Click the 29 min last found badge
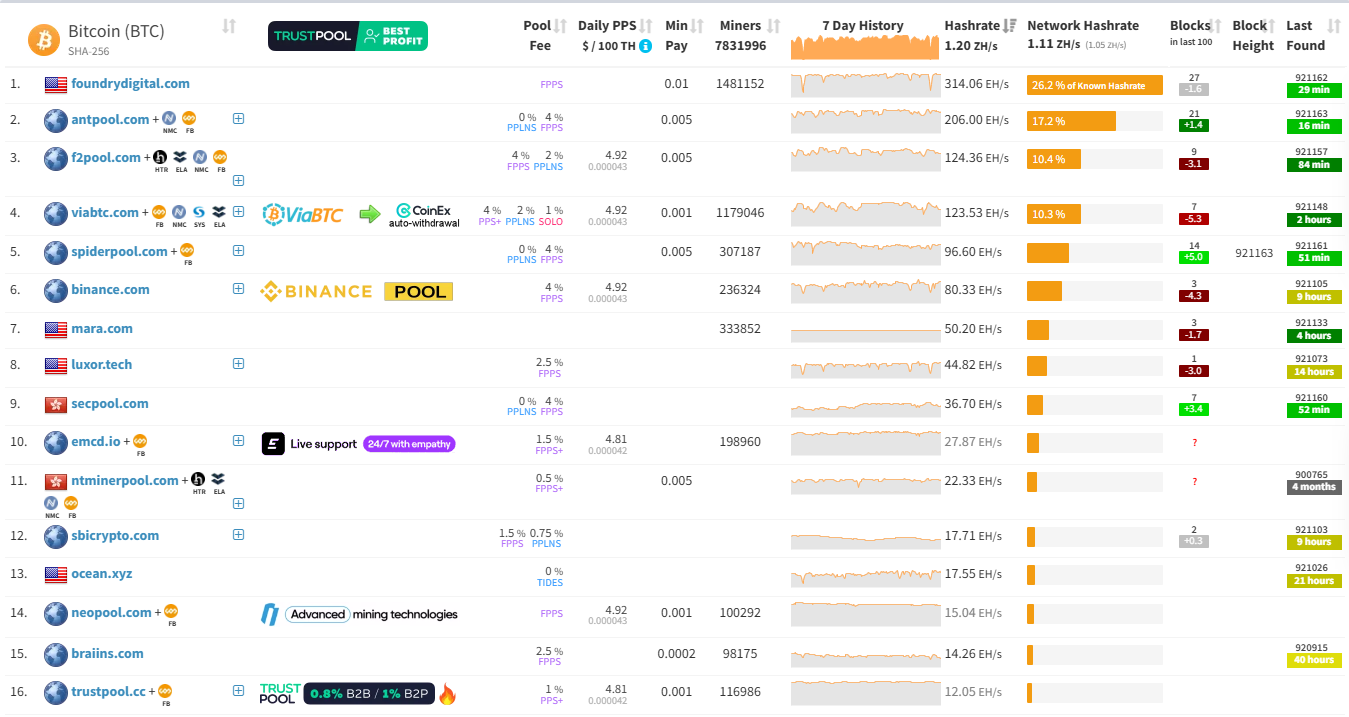The width and height of the screenshot is (1349, 717). pyautogui.click(x=1314, y=90)
